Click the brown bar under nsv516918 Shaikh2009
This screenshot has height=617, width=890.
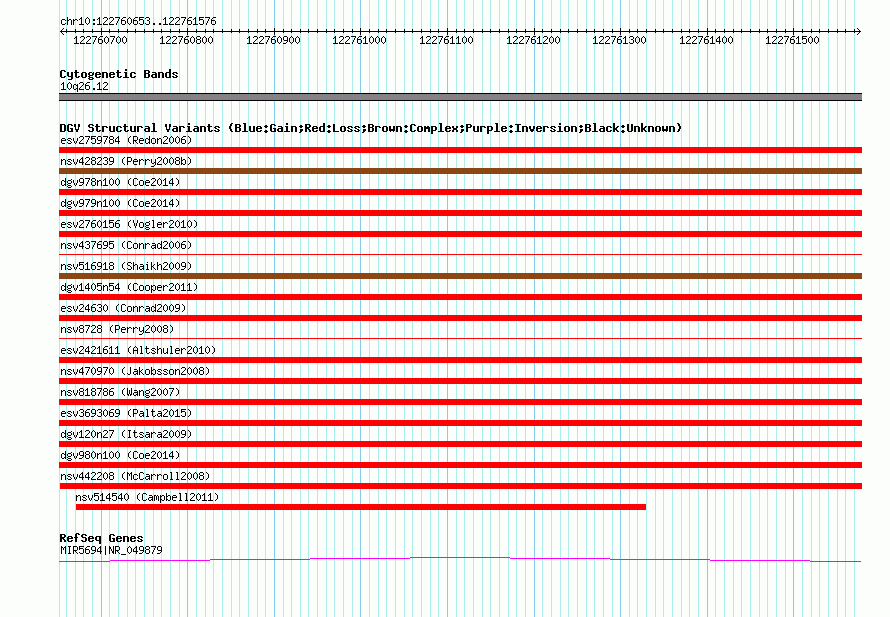coord(460,276)
